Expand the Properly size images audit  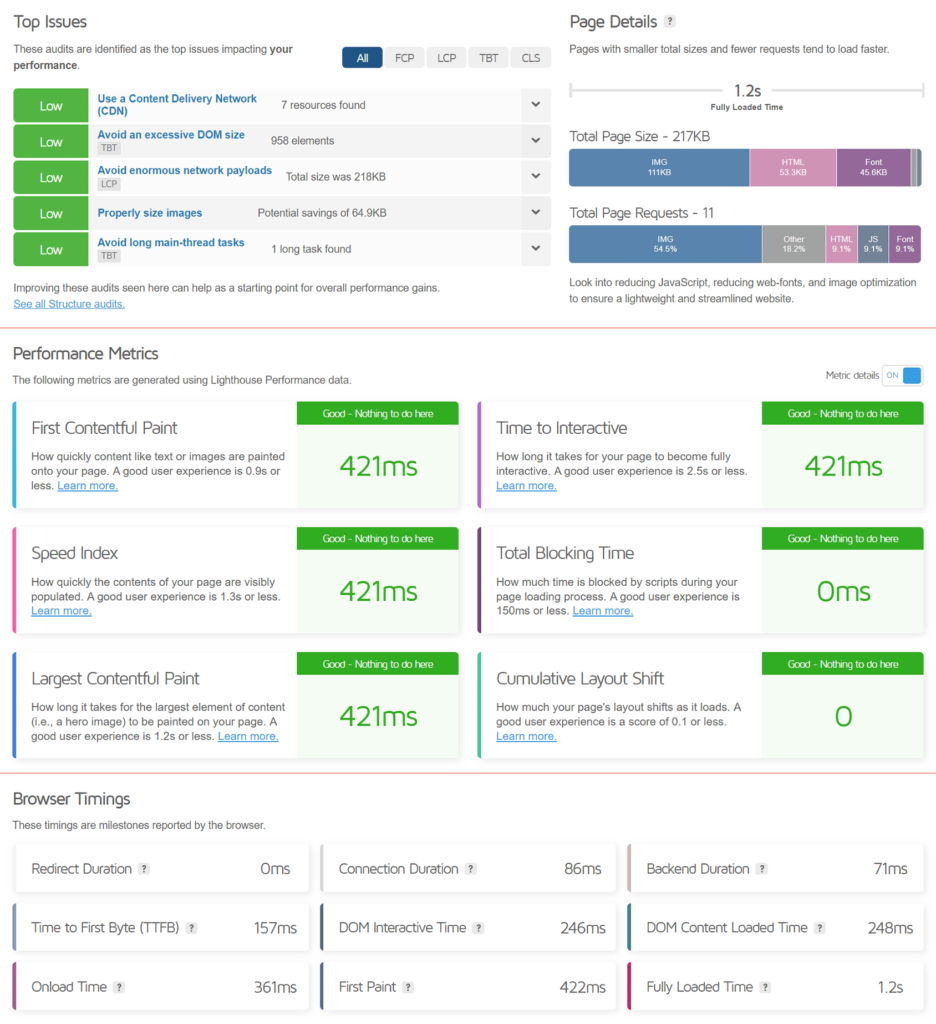pyautogui.click(x=536, y=213)
